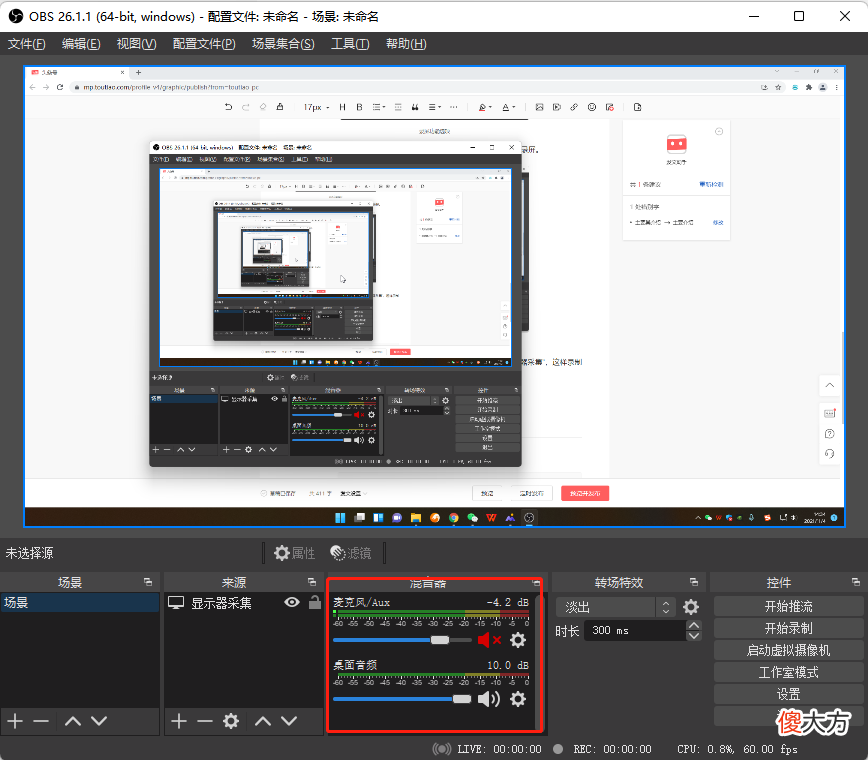Move scene up in list

pos(73,721)
